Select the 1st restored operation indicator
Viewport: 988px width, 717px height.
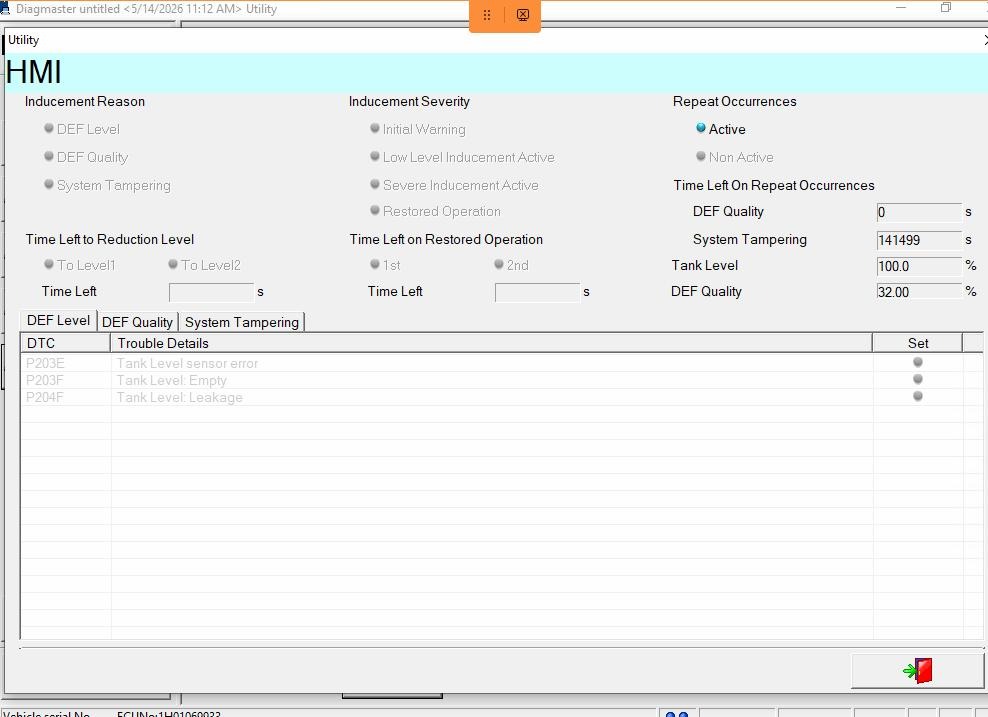tap(375, 264)
